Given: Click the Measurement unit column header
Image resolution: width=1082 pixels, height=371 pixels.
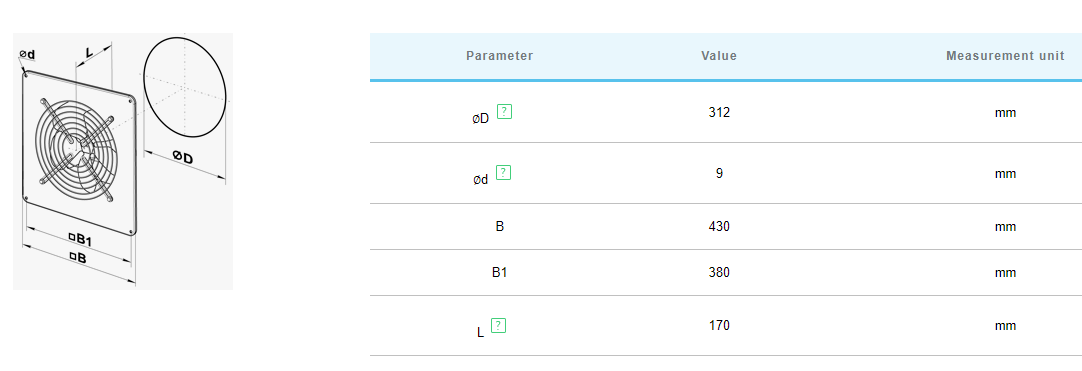Looking at the screenshot, I should [x=1005, y=56].
